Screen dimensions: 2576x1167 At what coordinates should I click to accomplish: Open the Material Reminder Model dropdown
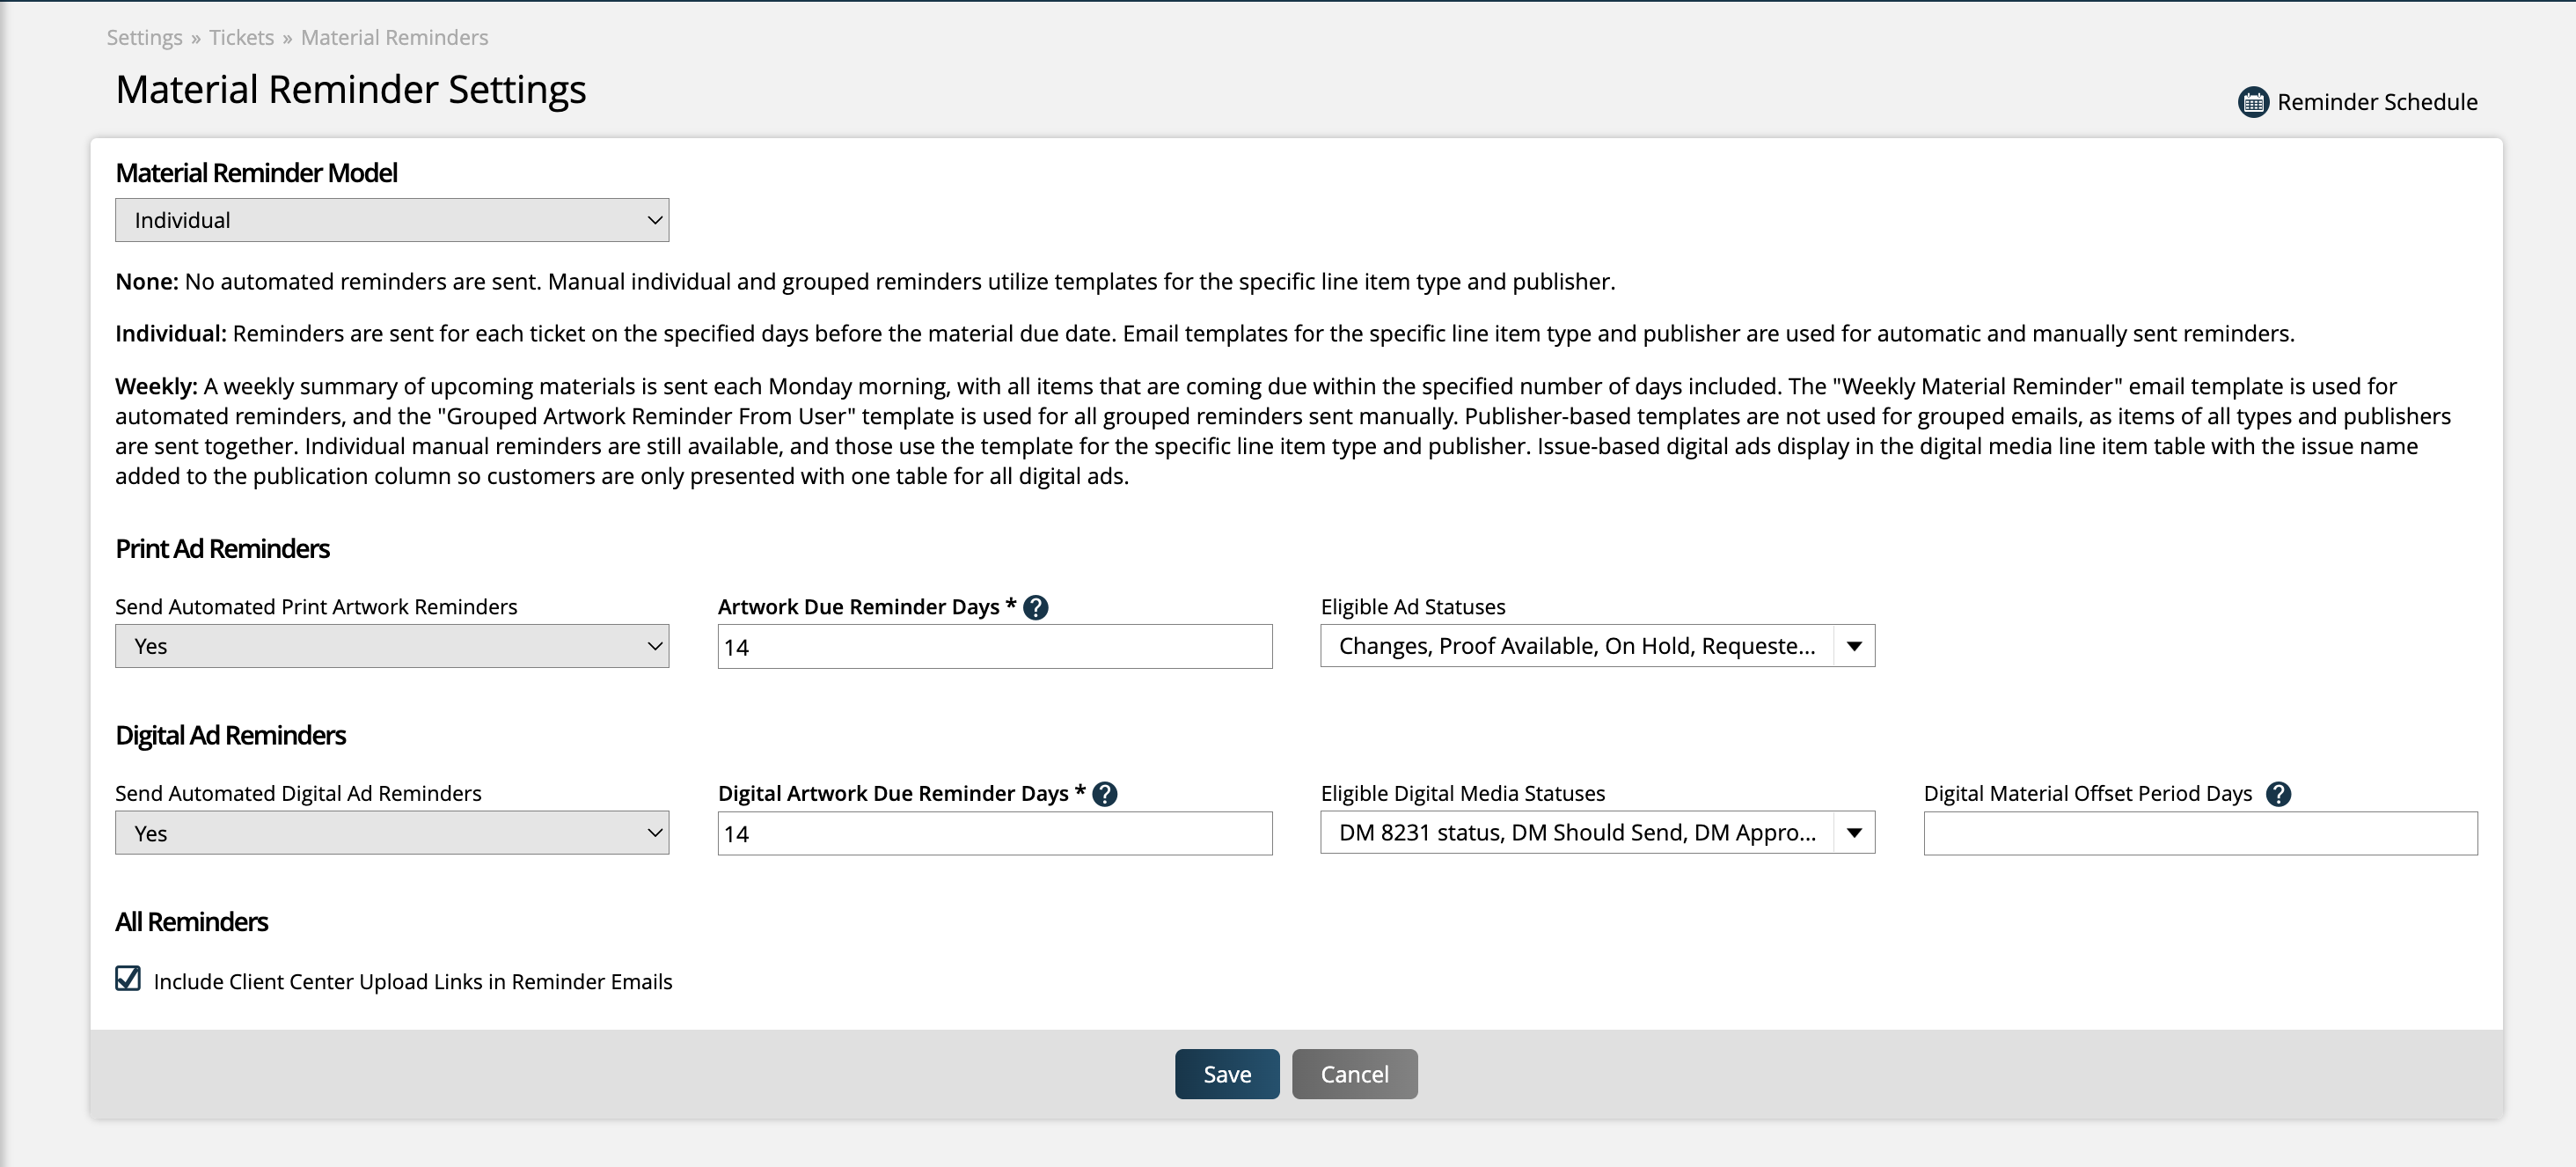click(x=392, y=220)
